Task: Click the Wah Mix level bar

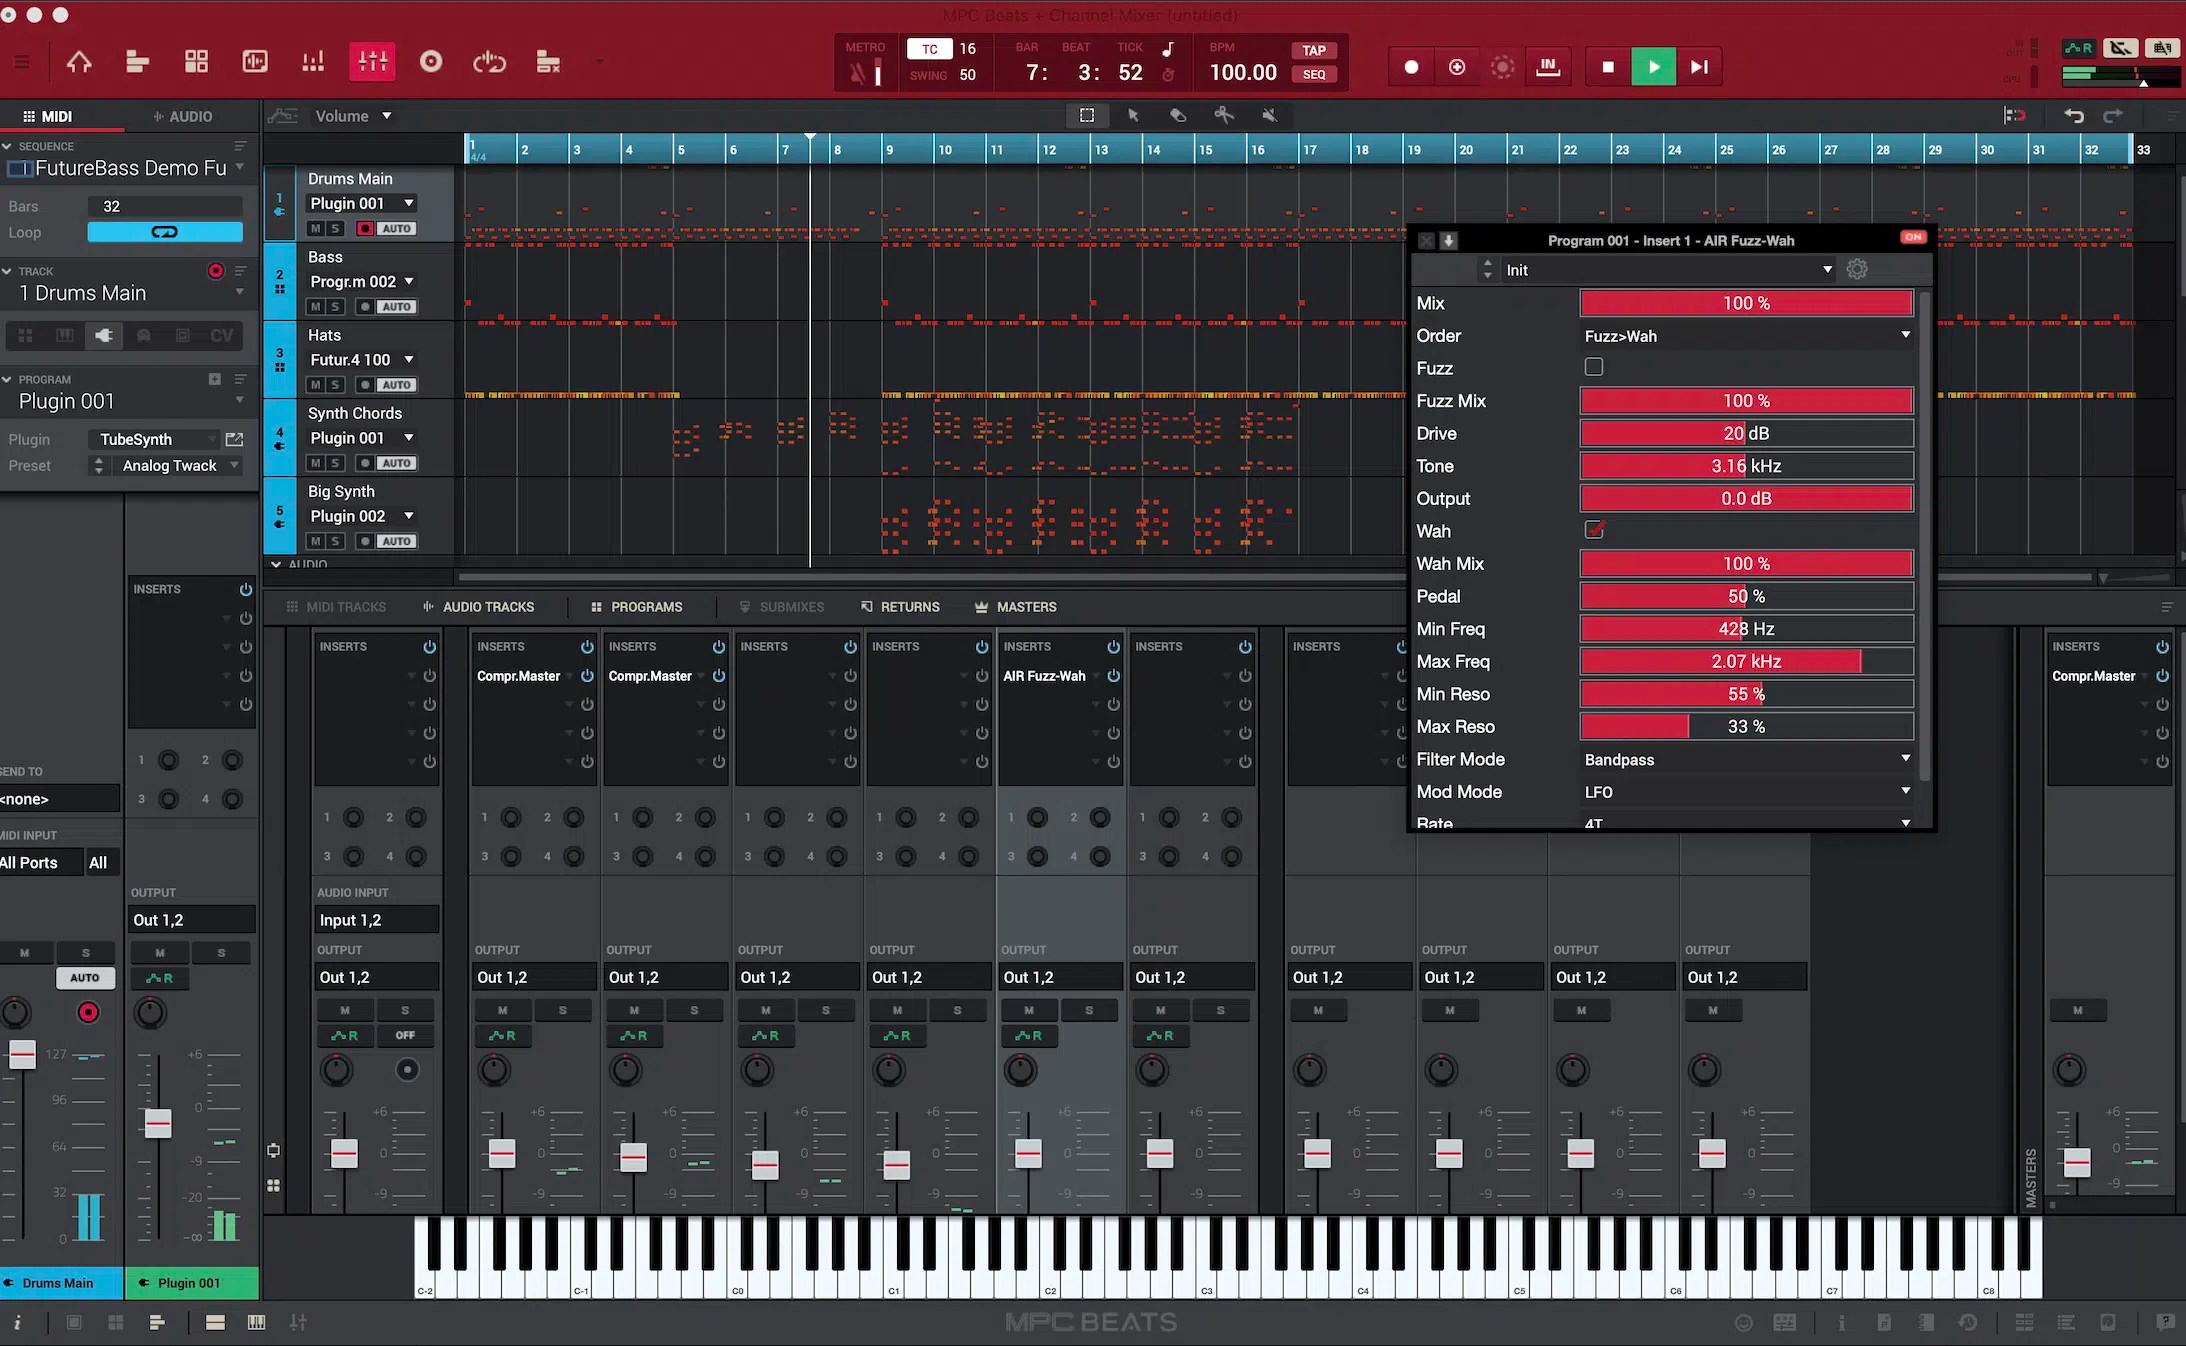Action: (1746, 563)
